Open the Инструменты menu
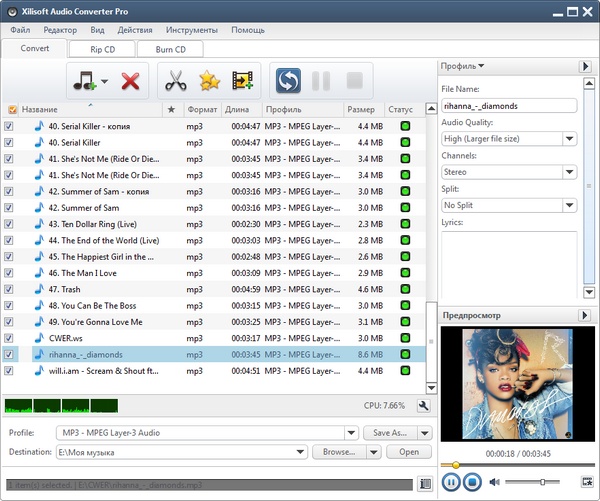 click(x=192, y=30)
